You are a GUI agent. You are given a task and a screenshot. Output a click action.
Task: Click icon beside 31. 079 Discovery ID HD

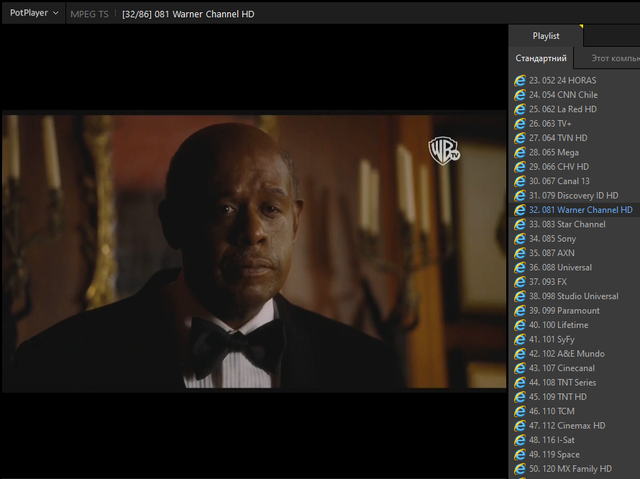point(520,195)
